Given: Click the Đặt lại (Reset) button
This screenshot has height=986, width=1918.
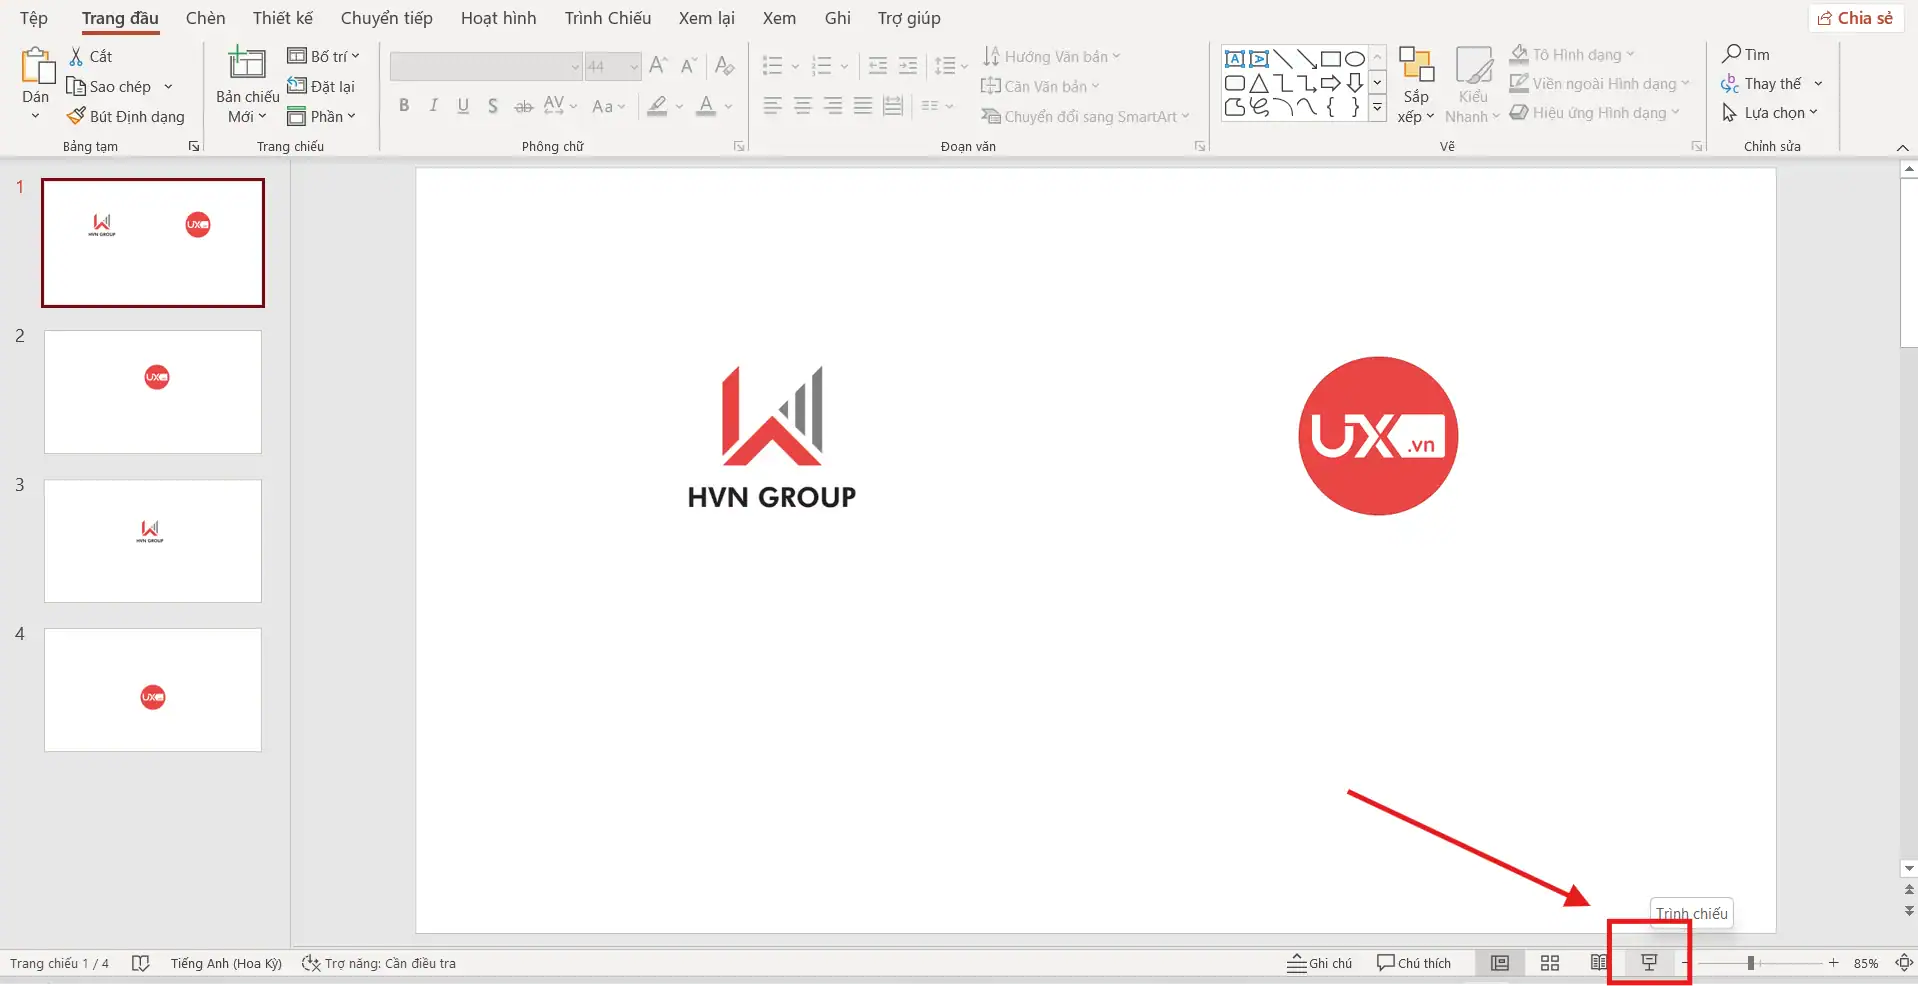Looking at the screenshot, I should 323,86.
